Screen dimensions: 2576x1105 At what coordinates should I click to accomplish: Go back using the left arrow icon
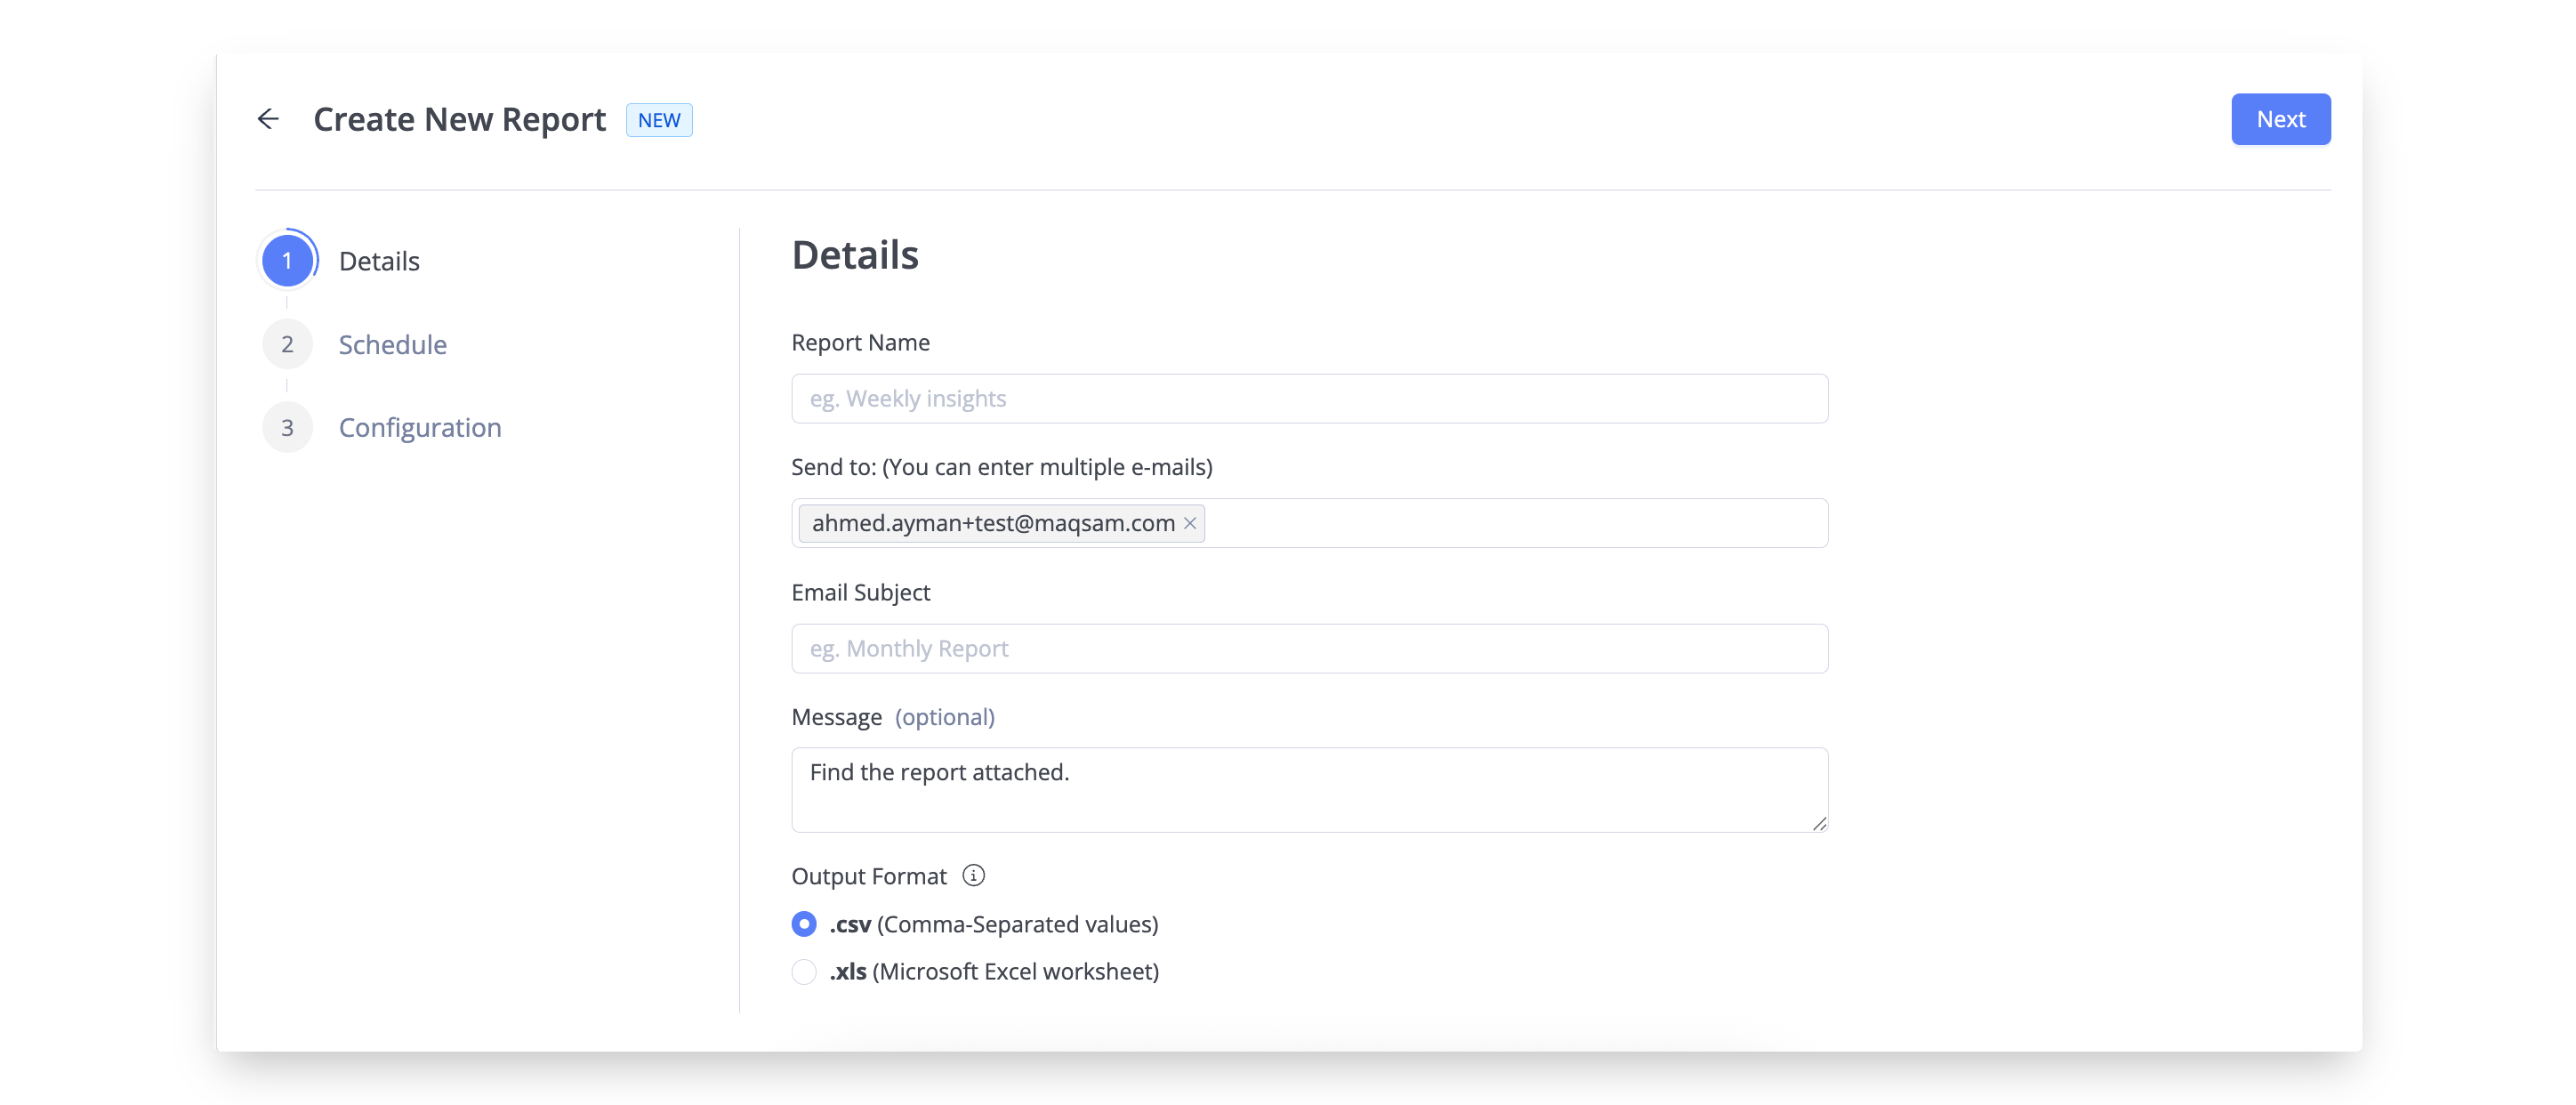[x=268, y=119]
